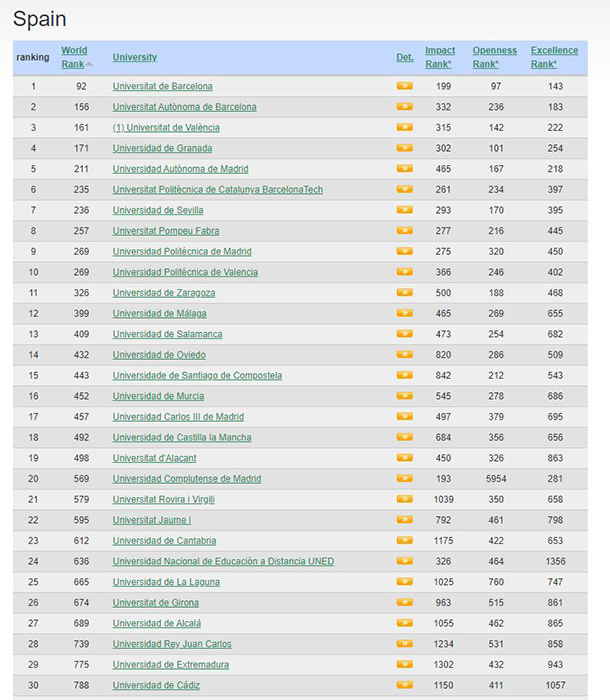
Task: Open Universitat Autònoma de Barcelona link
Action: [184, 107]
